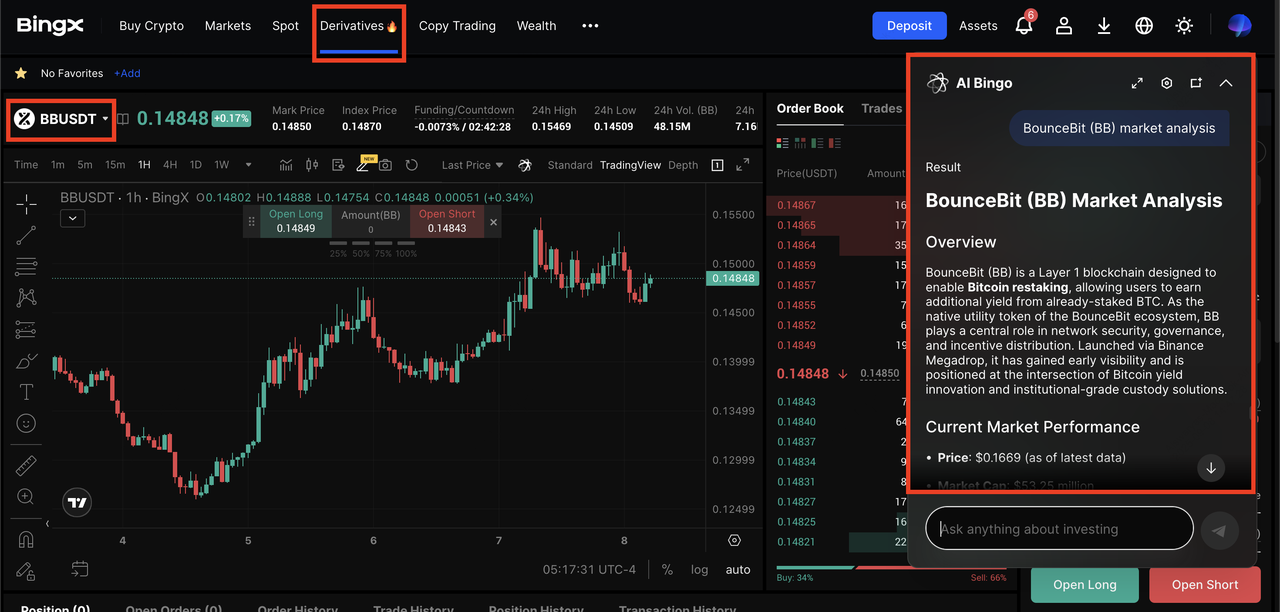
Task: Open the user account profile icon
Action: tap(1064, 26)
